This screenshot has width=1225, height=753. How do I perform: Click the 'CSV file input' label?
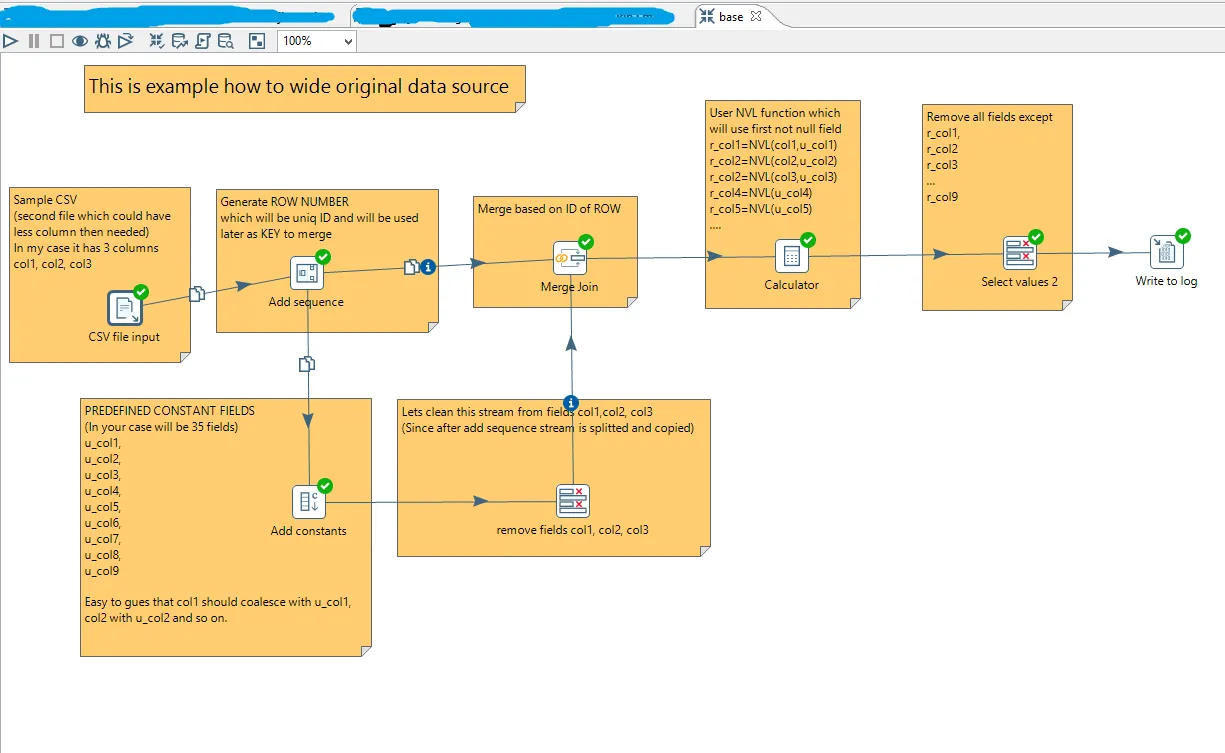(124, 337)
